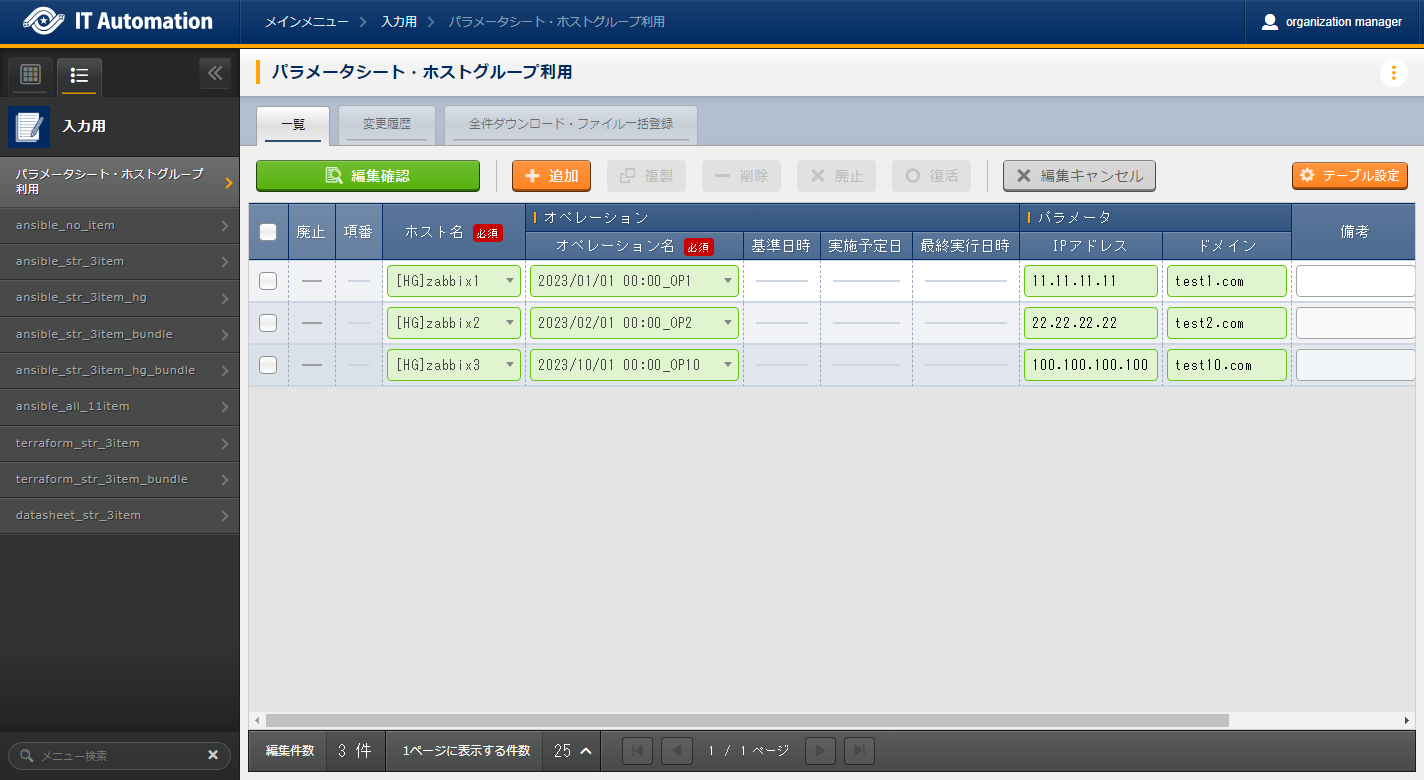Screen dimensions: 1424x780
Task: Click the horizontal scrollbar of the table
Action: click(x=746, y=720)
